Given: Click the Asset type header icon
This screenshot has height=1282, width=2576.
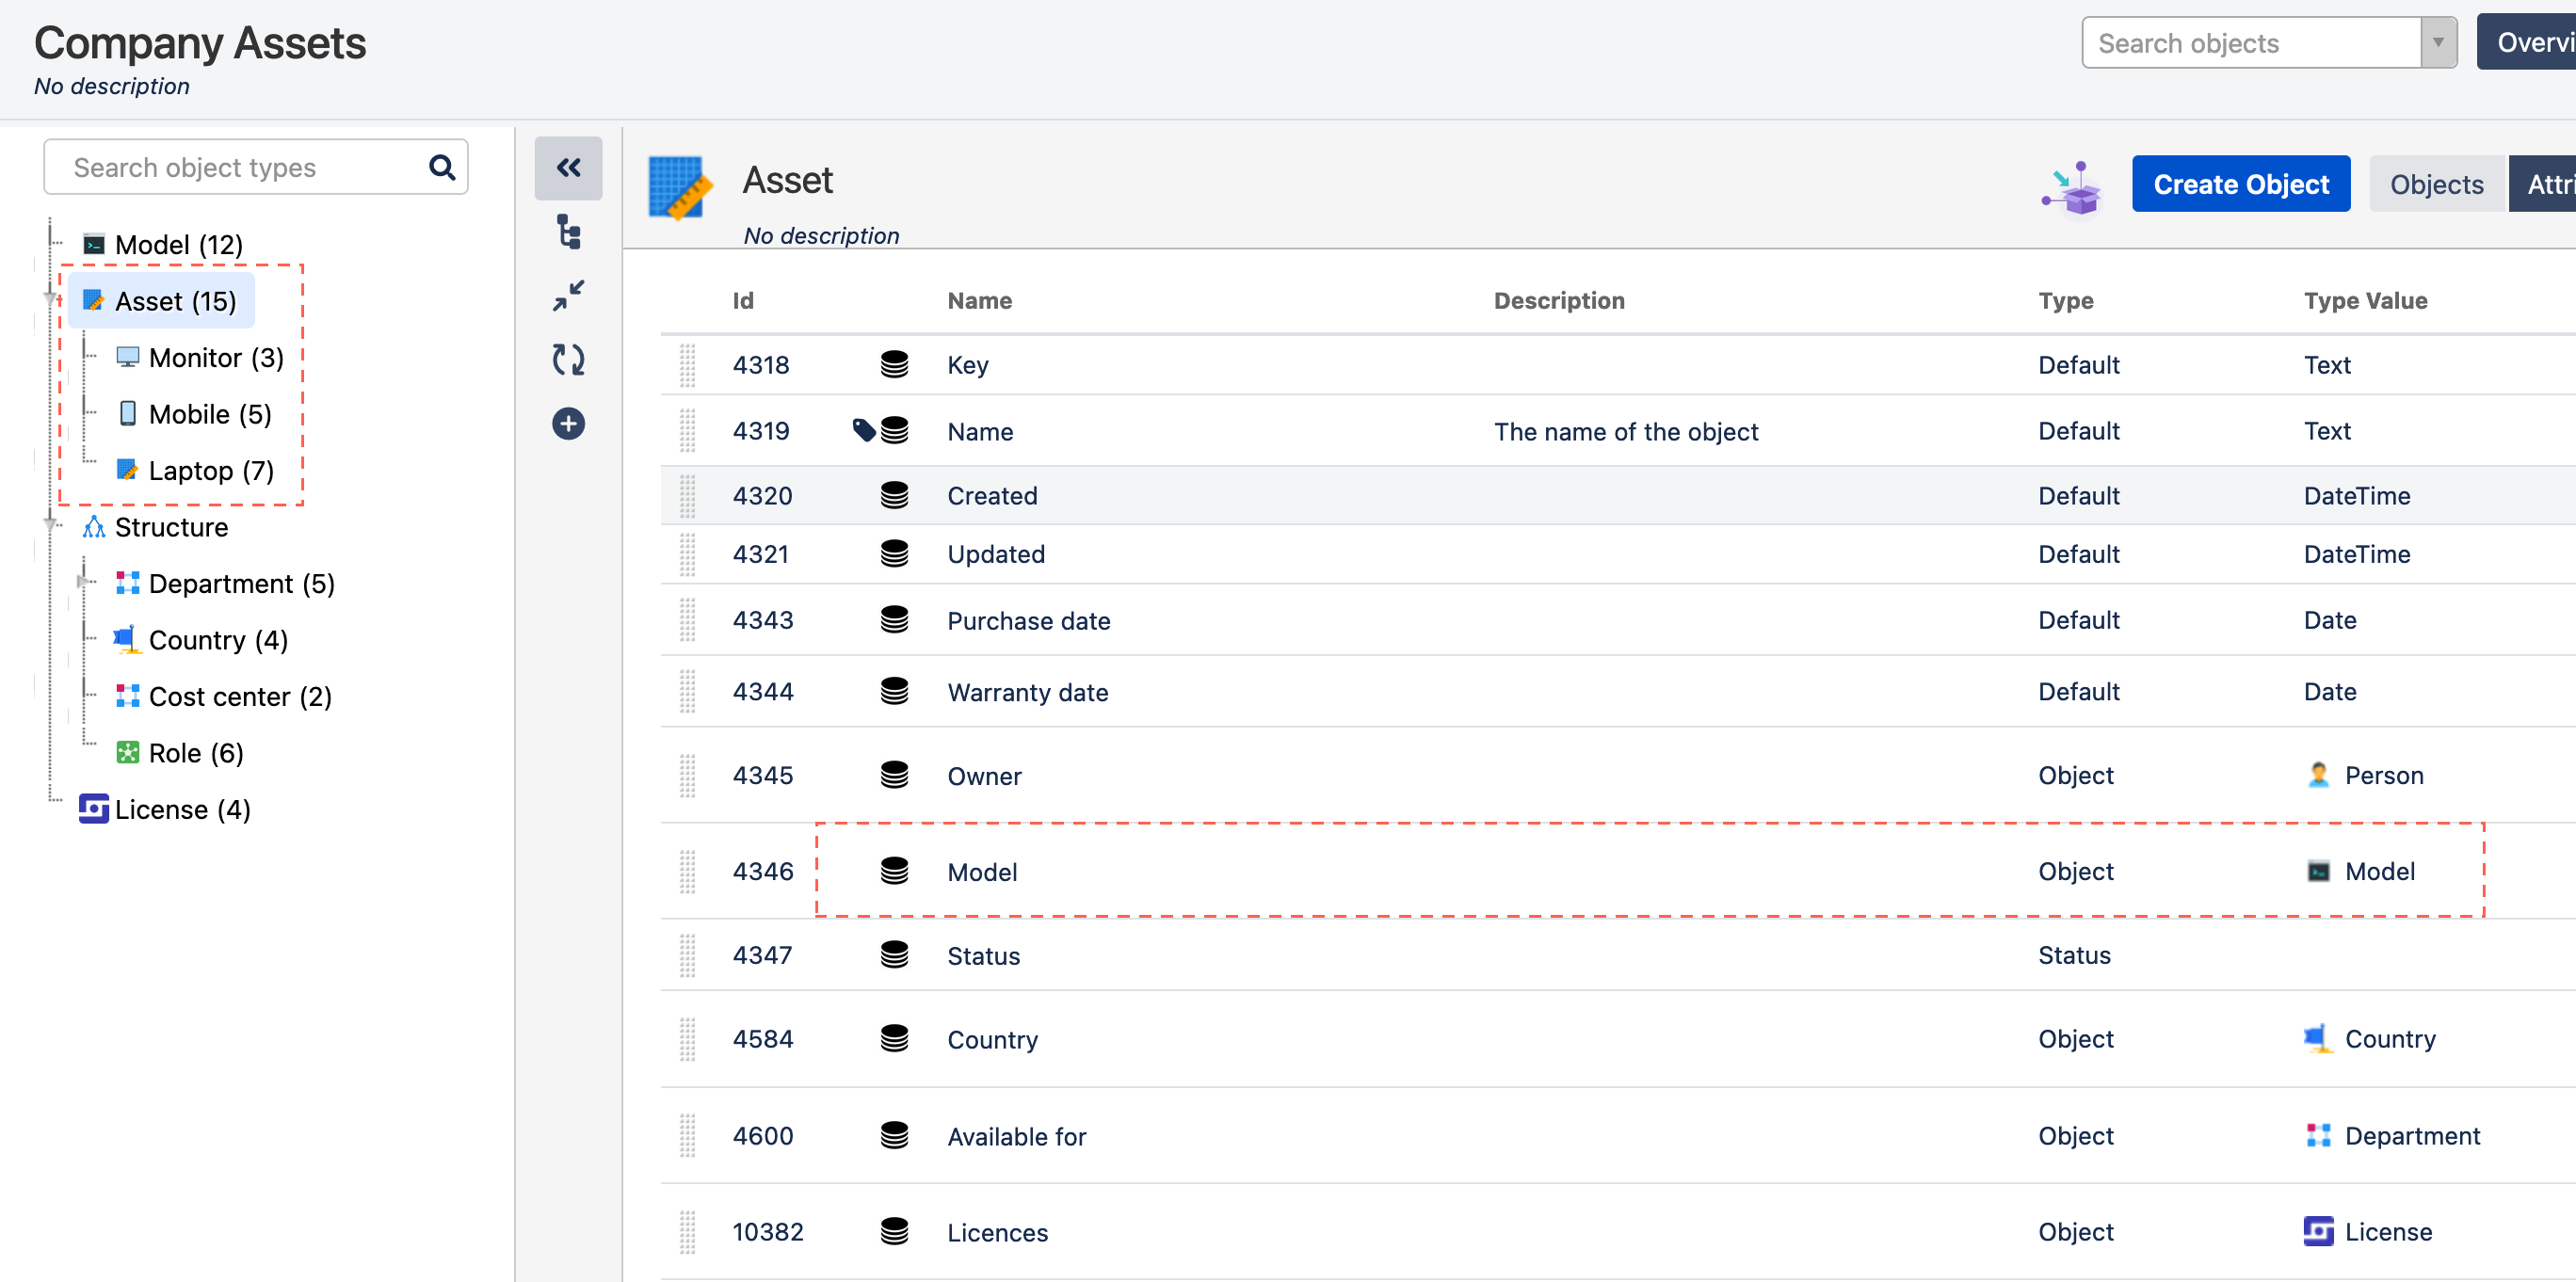Looking at the screenshot, I should [680, 187].
